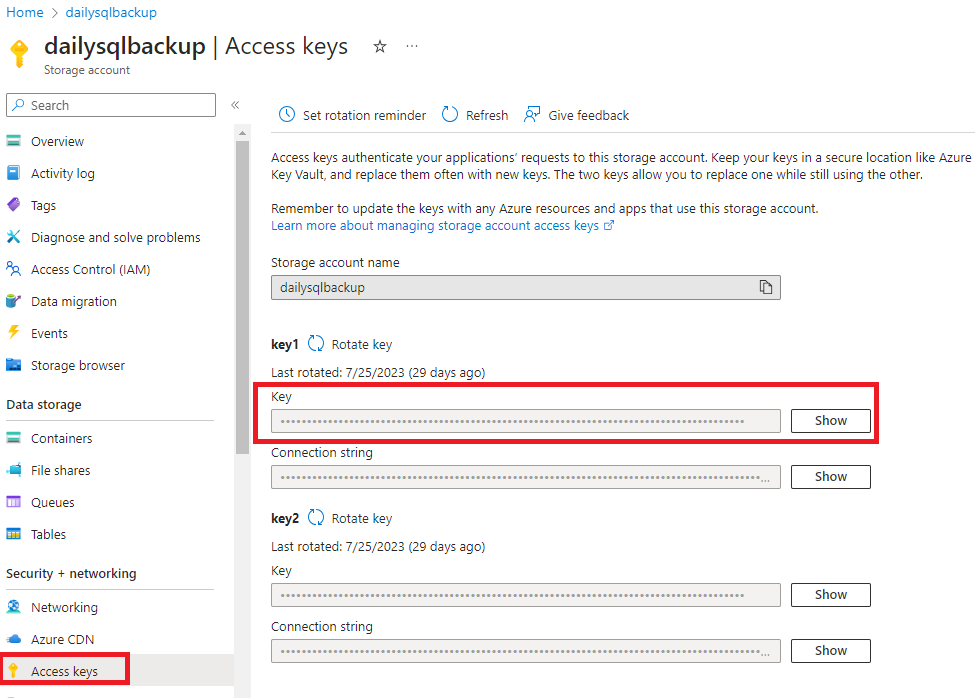Click the Azure CDN cloud icon
975x698 pixels.
click(x=14, y=639)
